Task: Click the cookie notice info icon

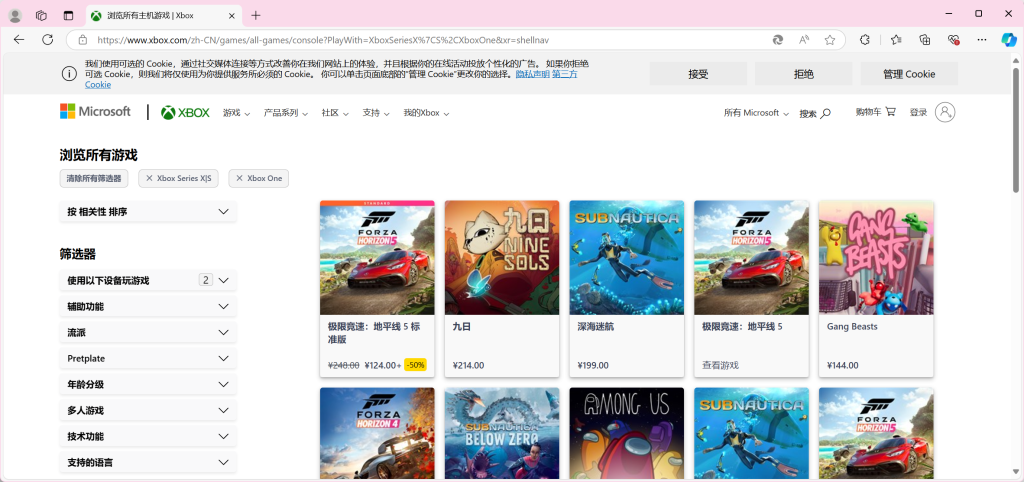Action: click(x=69, y=74)
